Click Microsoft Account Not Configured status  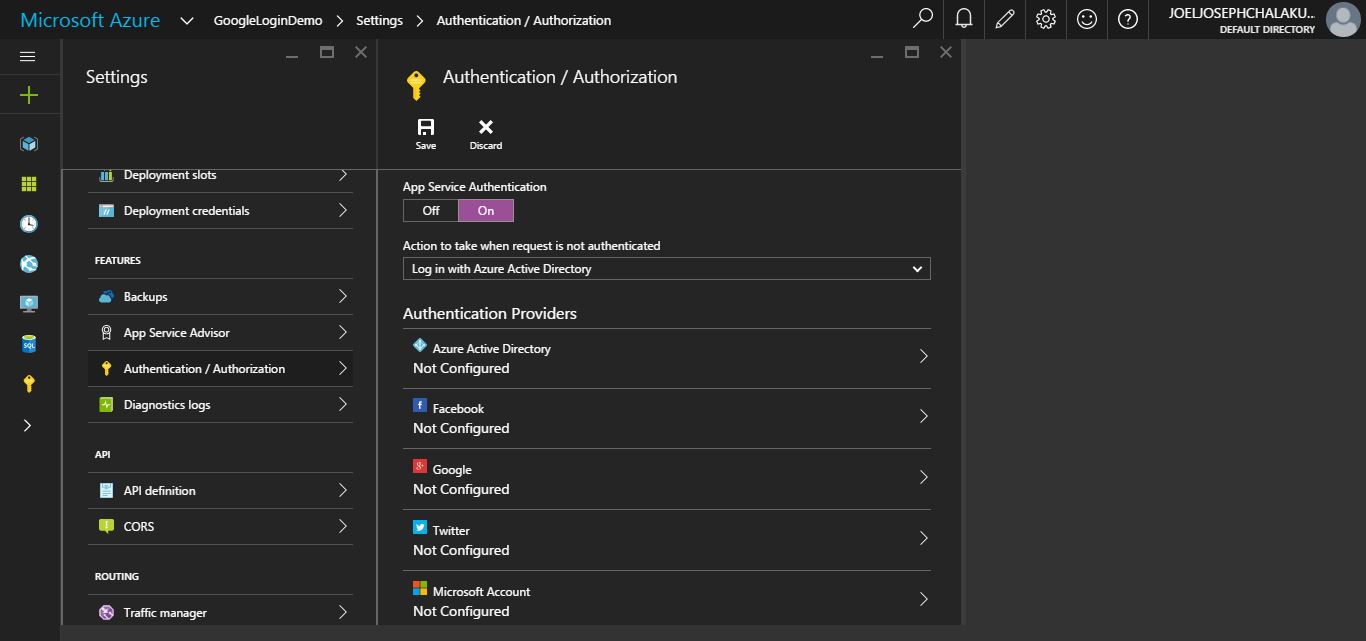[x=461, y=611]
